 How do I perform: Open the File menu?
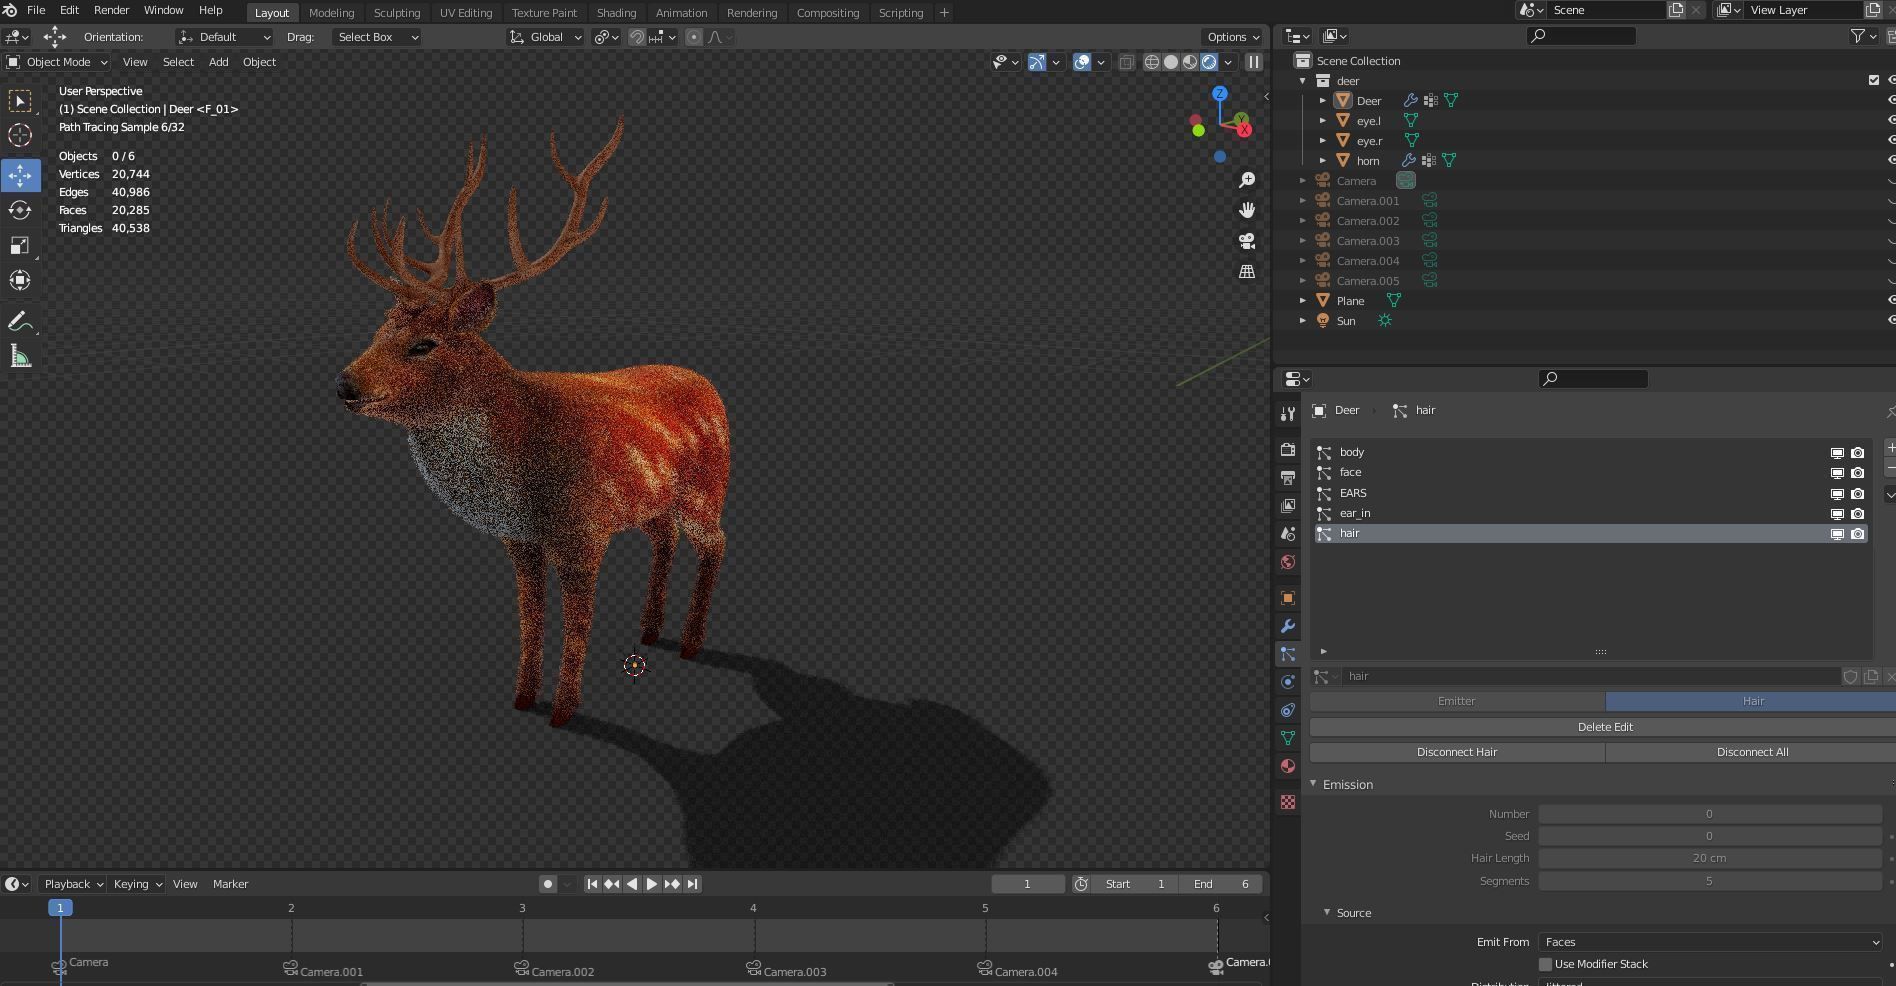pos(36,10)
